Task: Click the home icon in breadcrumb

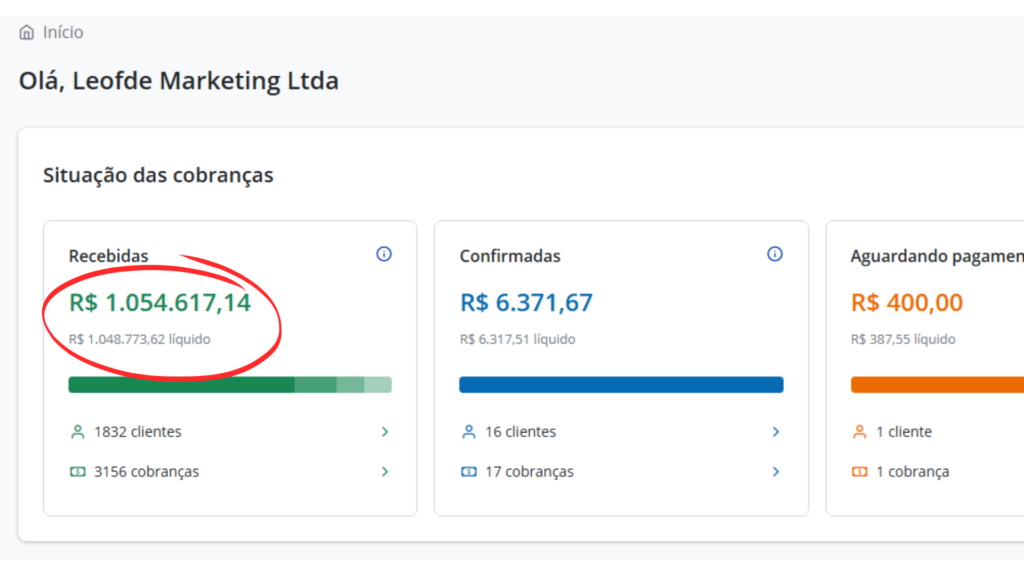Action: 27,33
